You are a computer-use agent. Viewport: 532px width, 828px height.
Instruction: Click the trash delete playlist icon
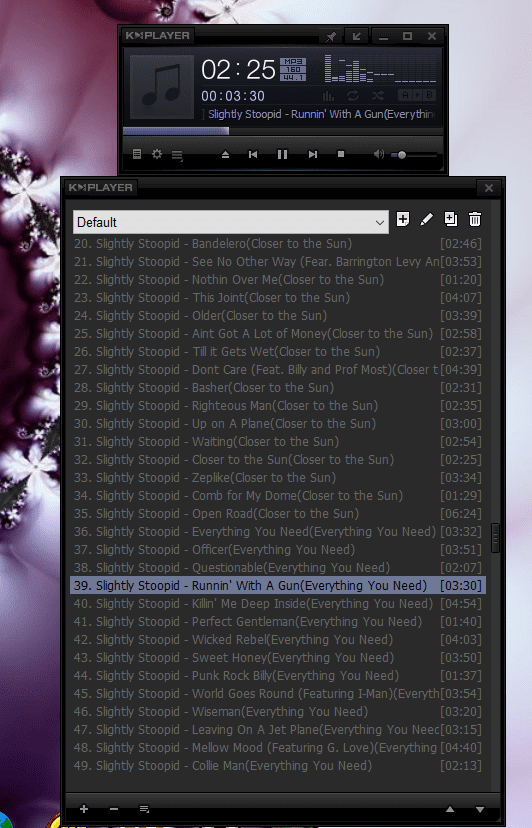(x=475, y=219)
